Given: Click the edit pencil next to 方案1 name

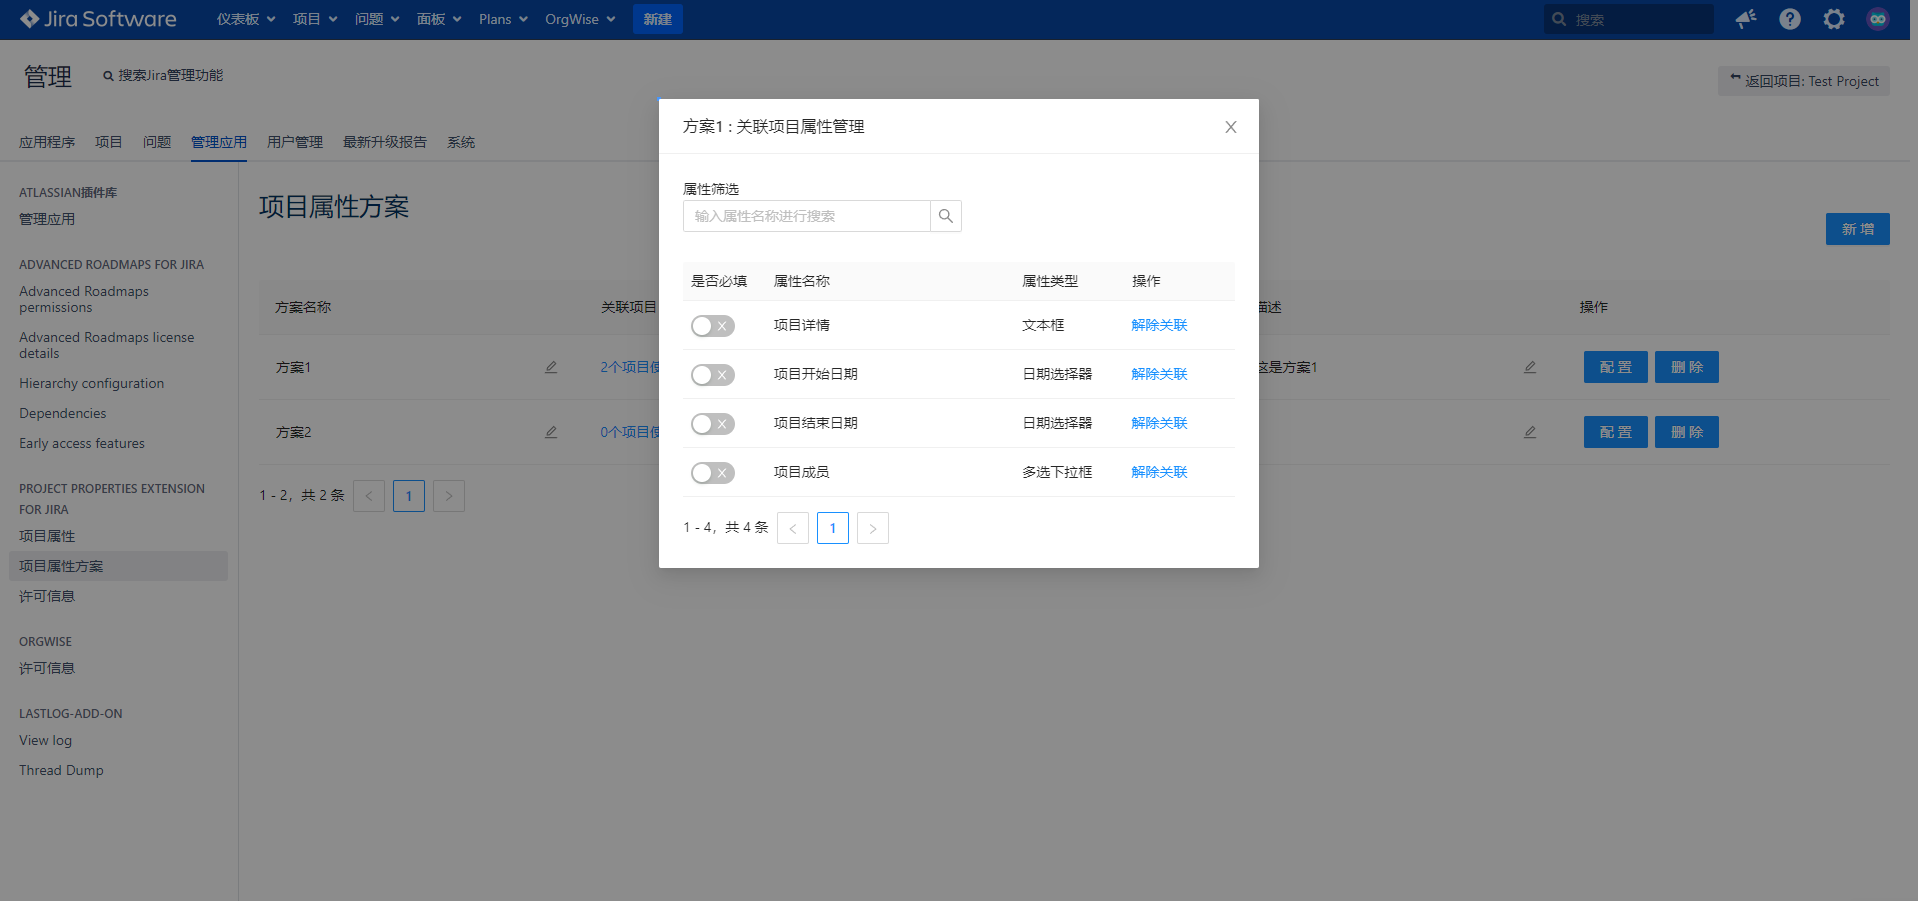Looking at the screenshot, I should (551, 367).
